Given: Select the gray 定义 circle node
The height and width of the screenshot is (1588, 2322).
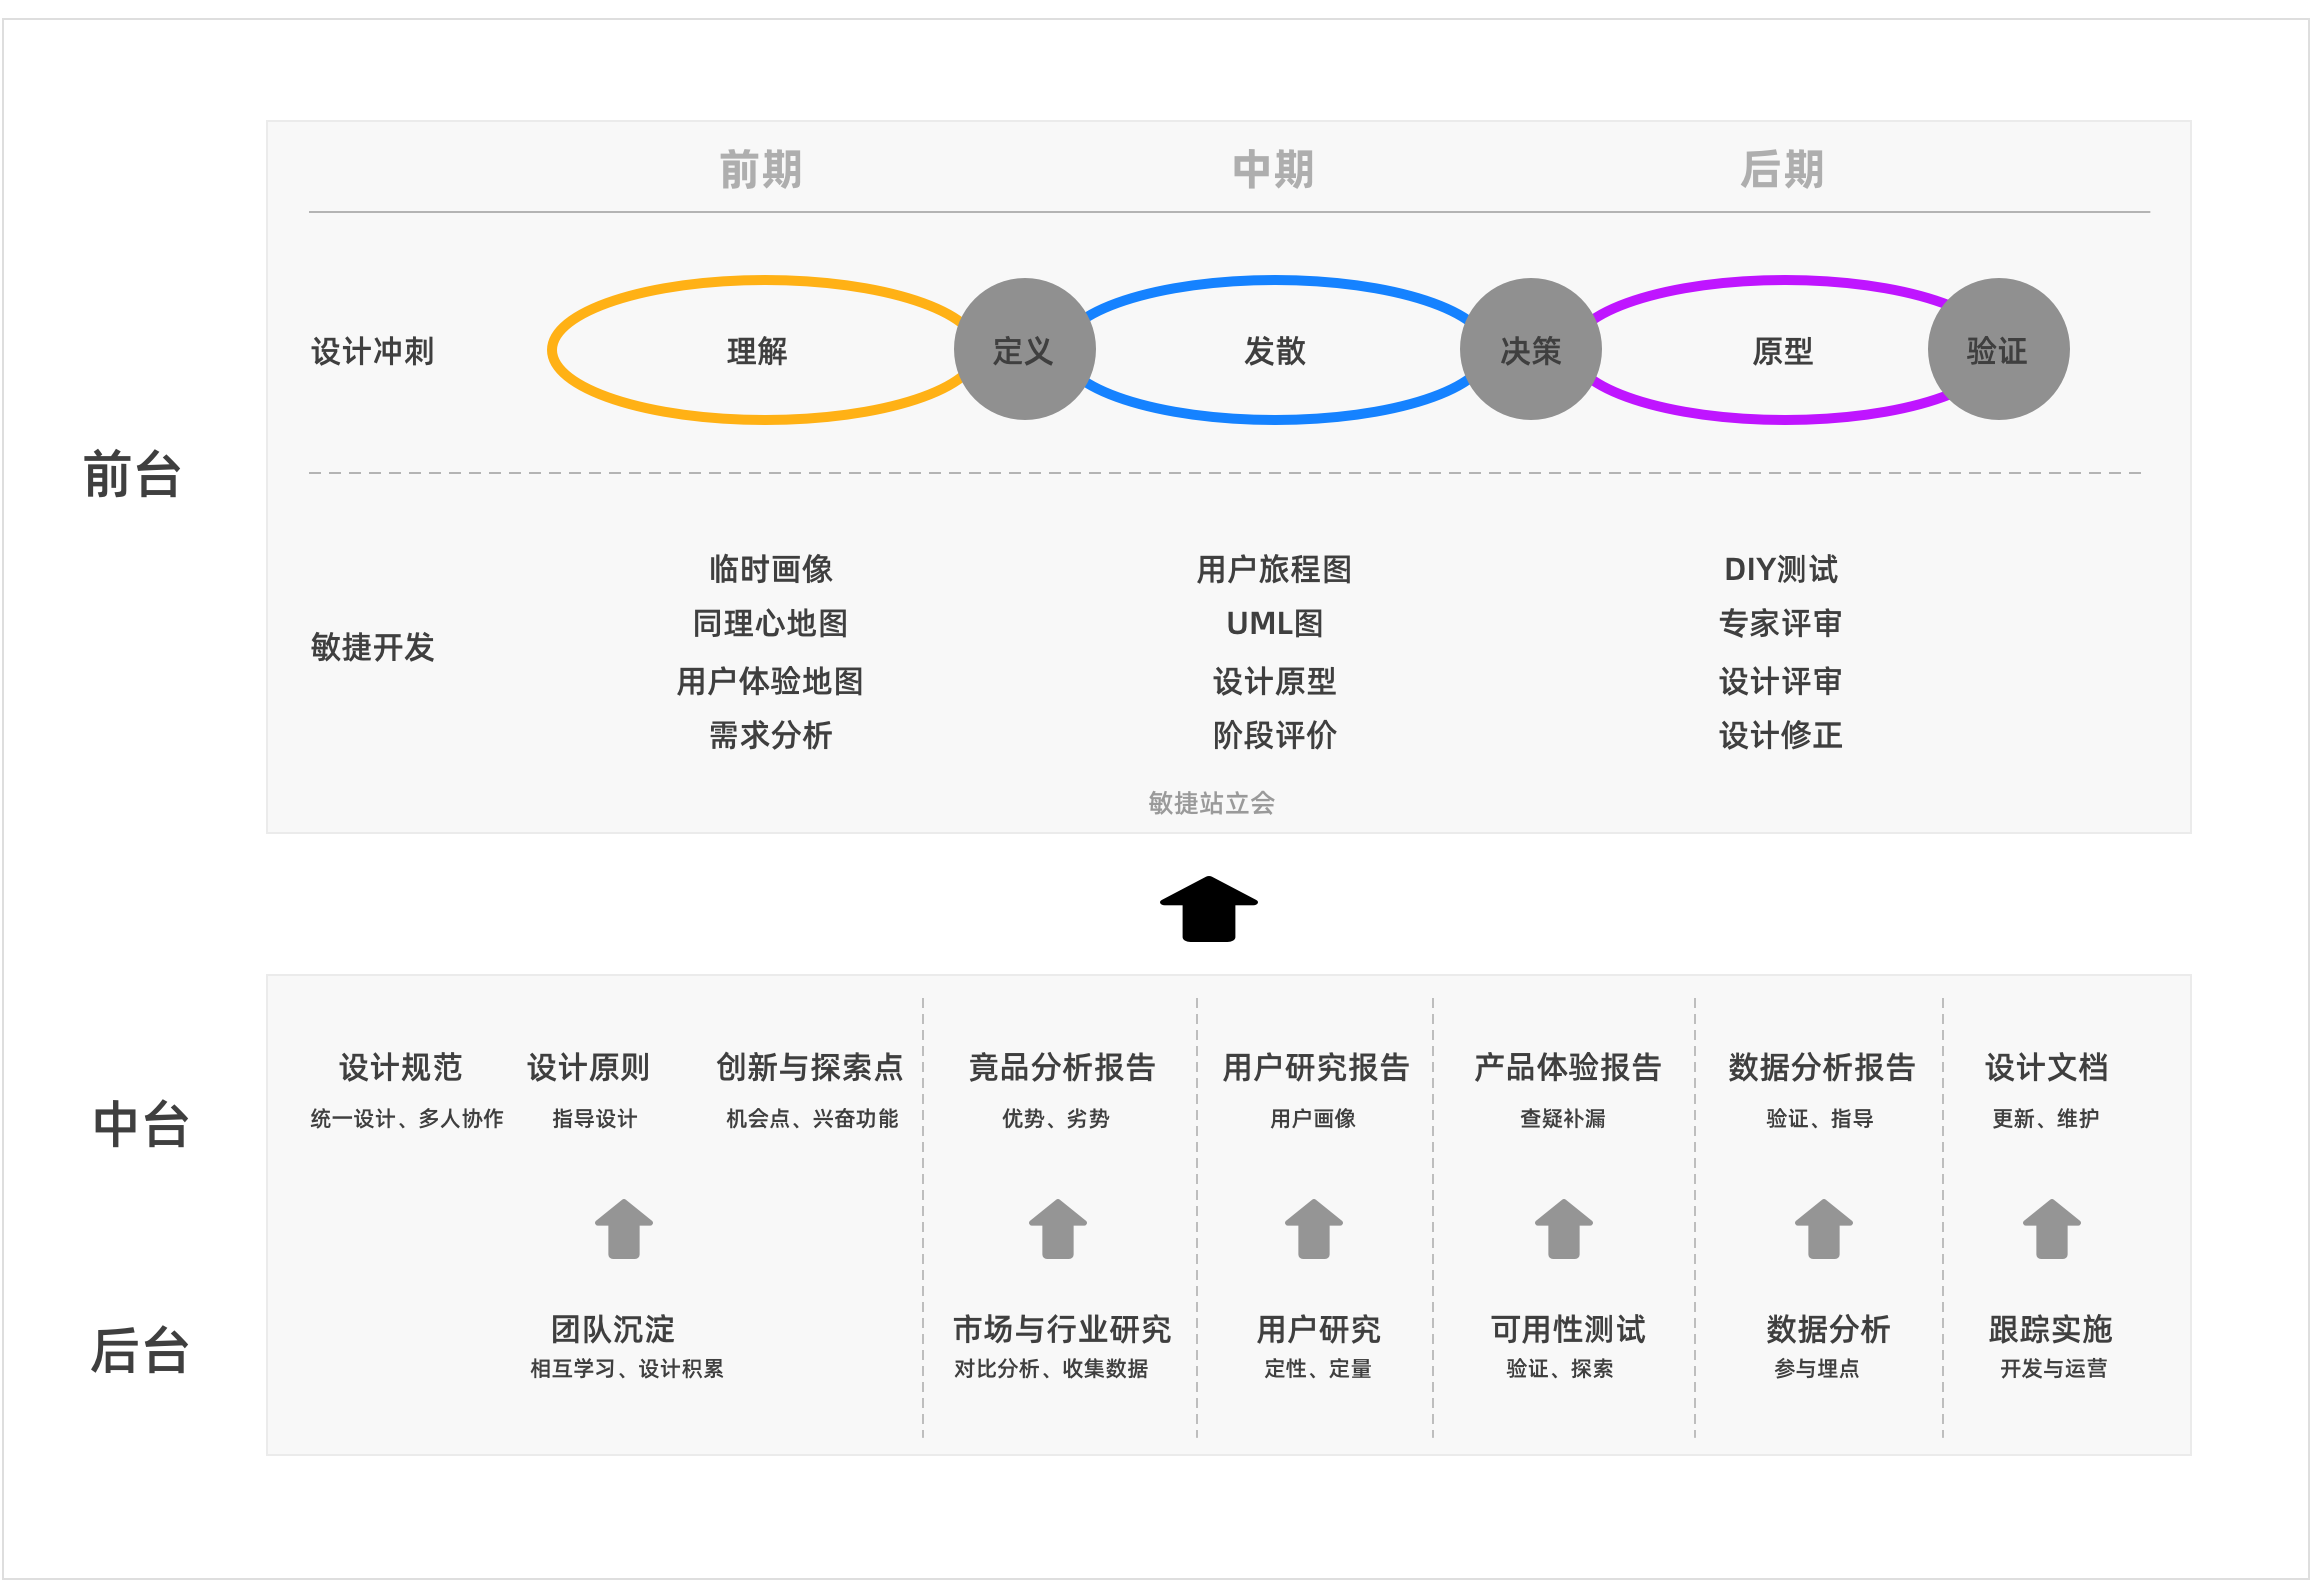Looking at the screenshot, I should (x=1024, y=349).
